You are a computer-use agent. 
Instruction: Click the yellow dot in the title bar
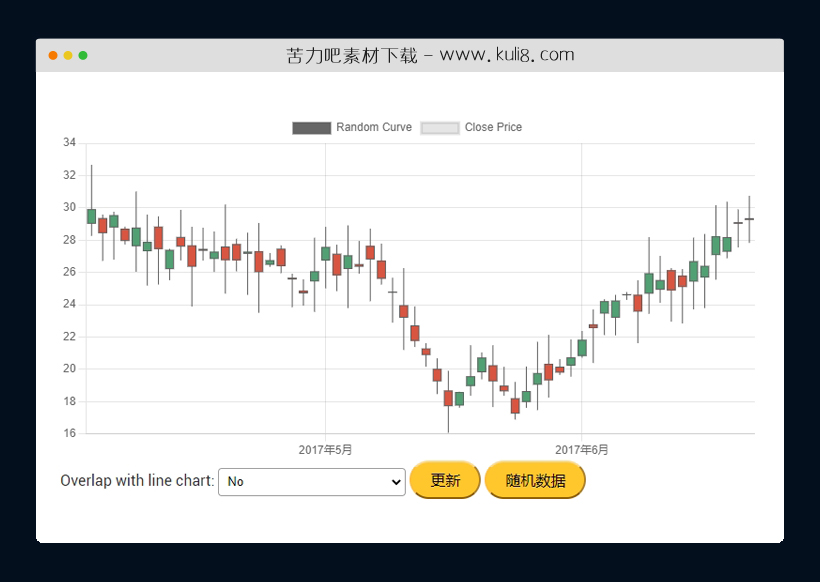(x=68, y=55)
